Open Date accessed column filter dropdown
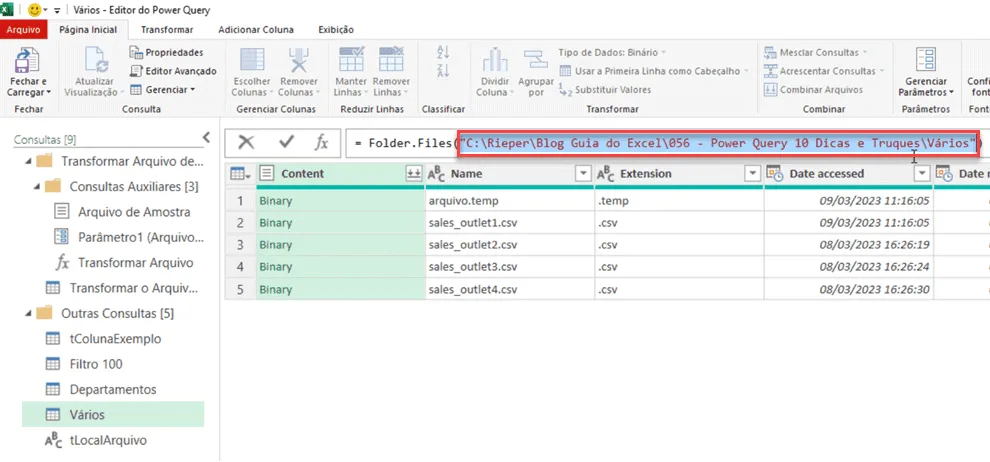 [x=923, y=174]
